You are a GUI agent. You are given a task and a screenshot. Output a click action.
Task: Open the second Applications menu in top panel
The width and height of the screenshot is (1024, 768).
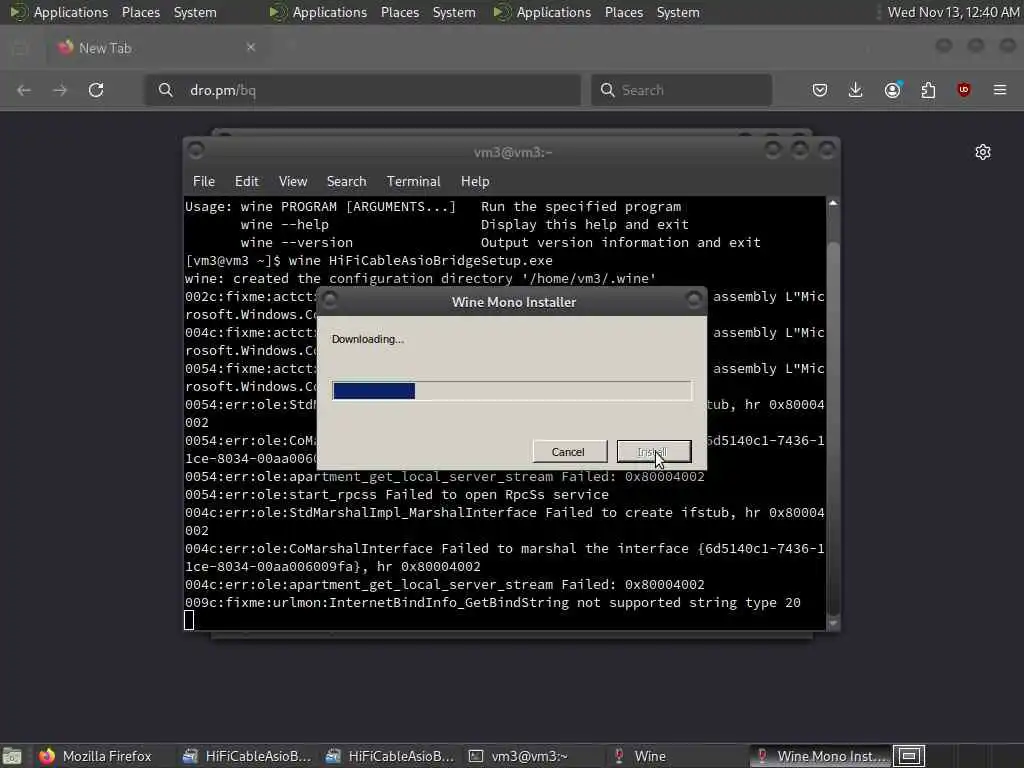[x=320, y=12]
